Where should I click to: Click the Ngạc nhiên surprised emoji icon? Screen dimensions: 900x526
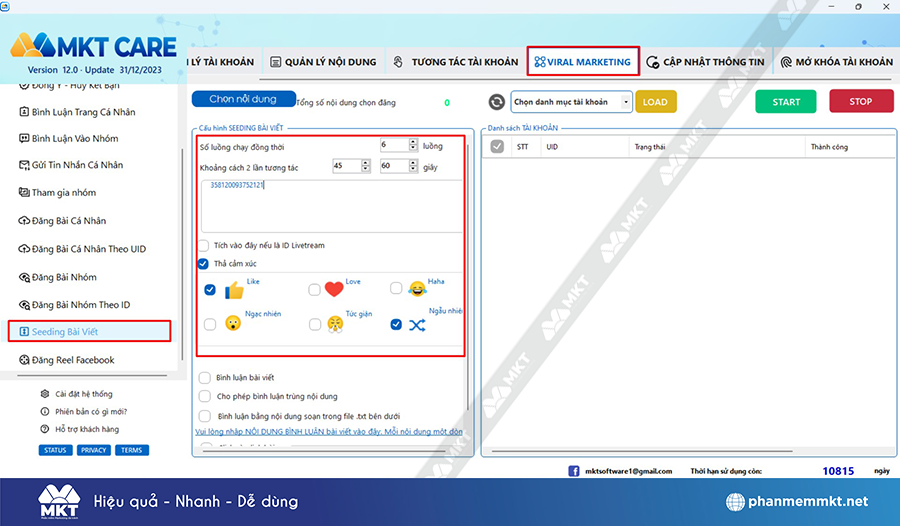(x=232, y=323)
